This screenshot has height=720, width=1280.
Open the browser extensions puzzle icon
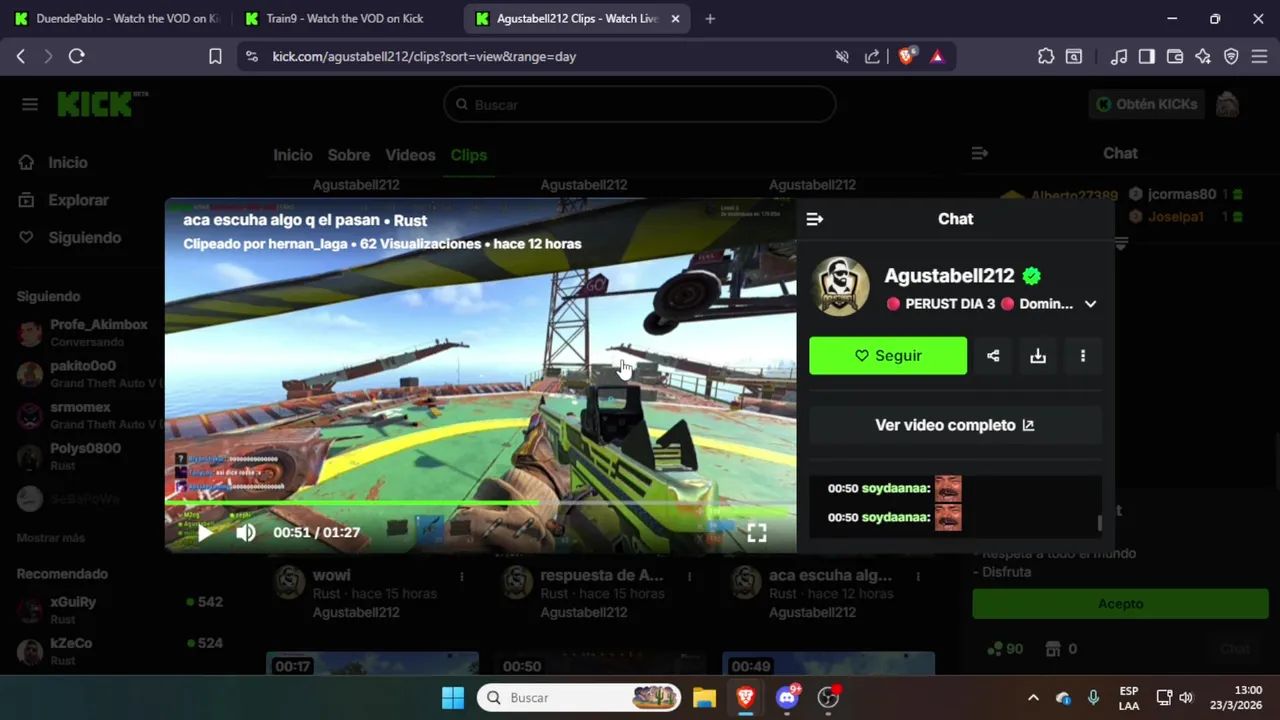[1046, 57]
